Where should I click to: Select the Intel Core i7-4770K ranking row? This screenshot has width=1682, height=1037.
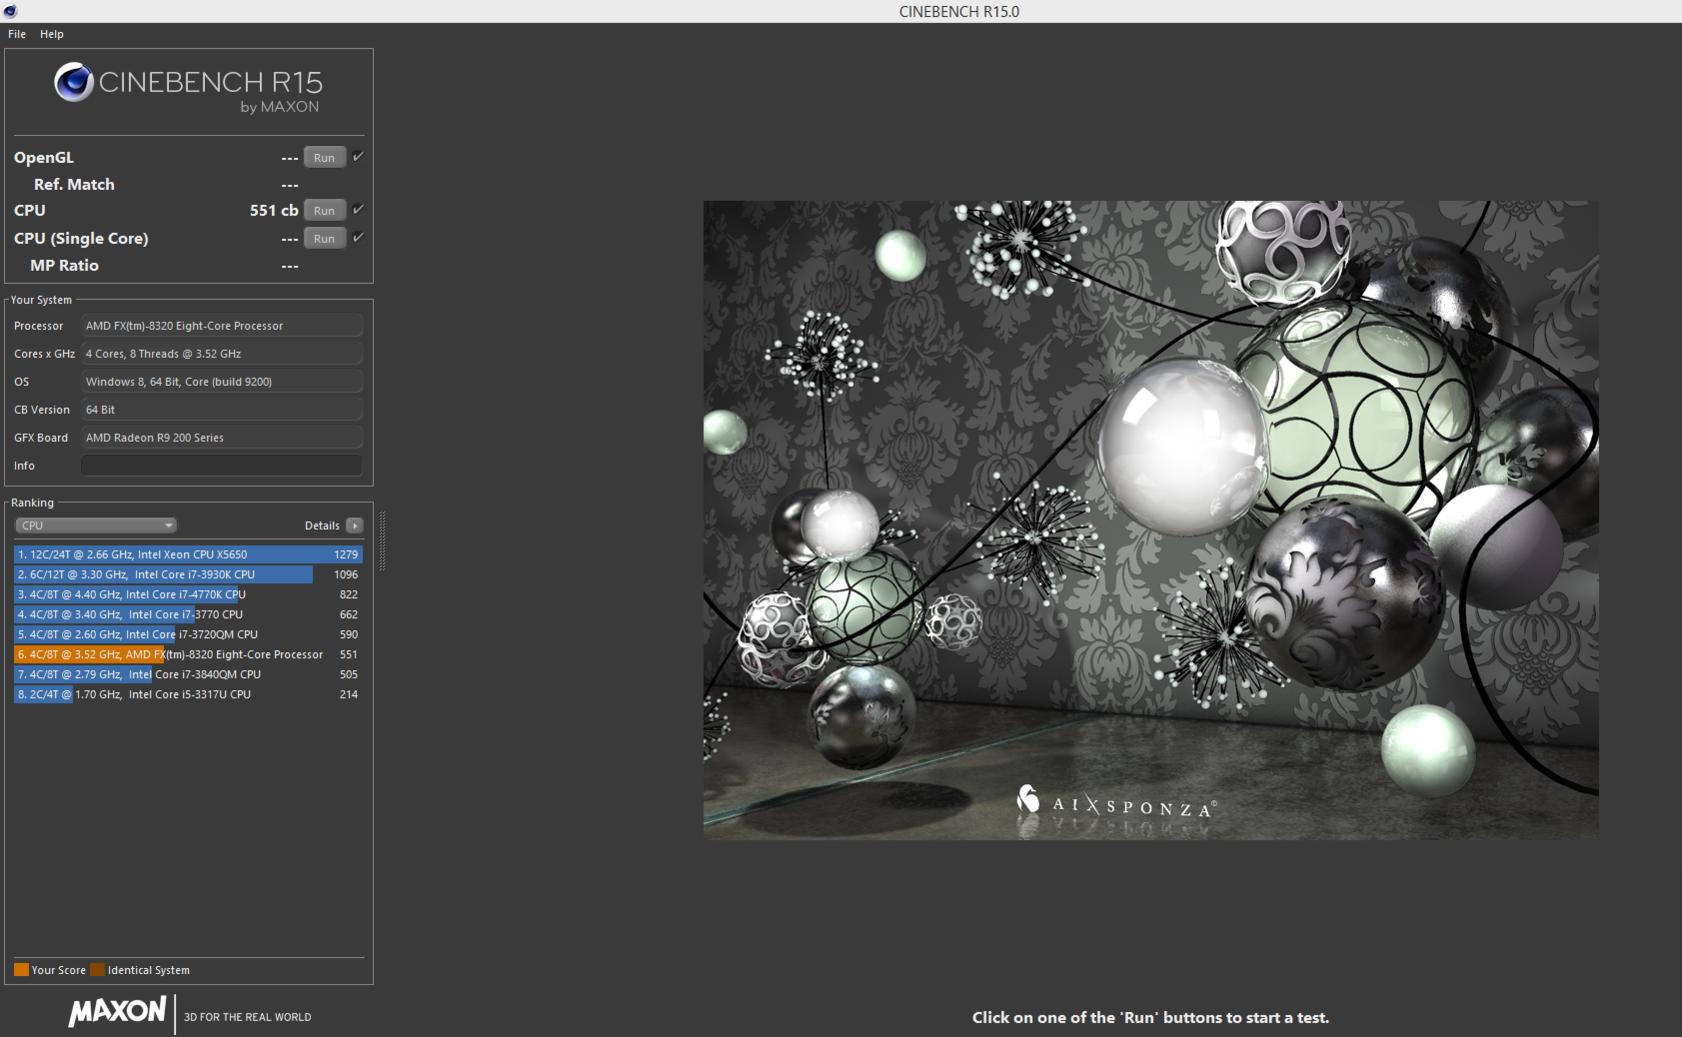pos(188,594)
